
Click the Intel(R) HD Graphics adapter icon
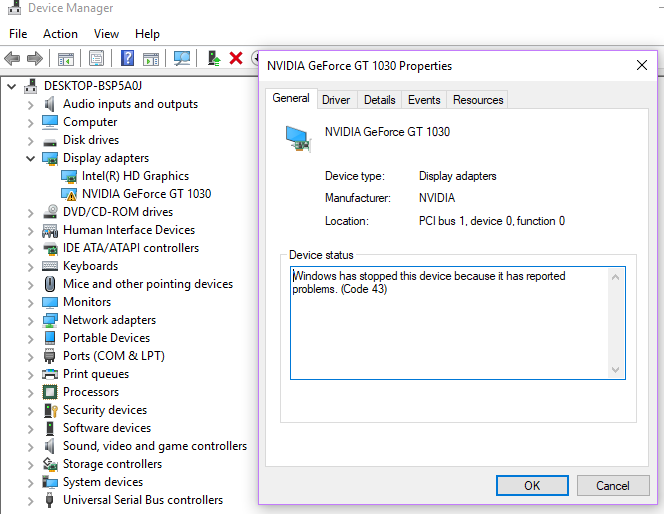tap(69, 176)
